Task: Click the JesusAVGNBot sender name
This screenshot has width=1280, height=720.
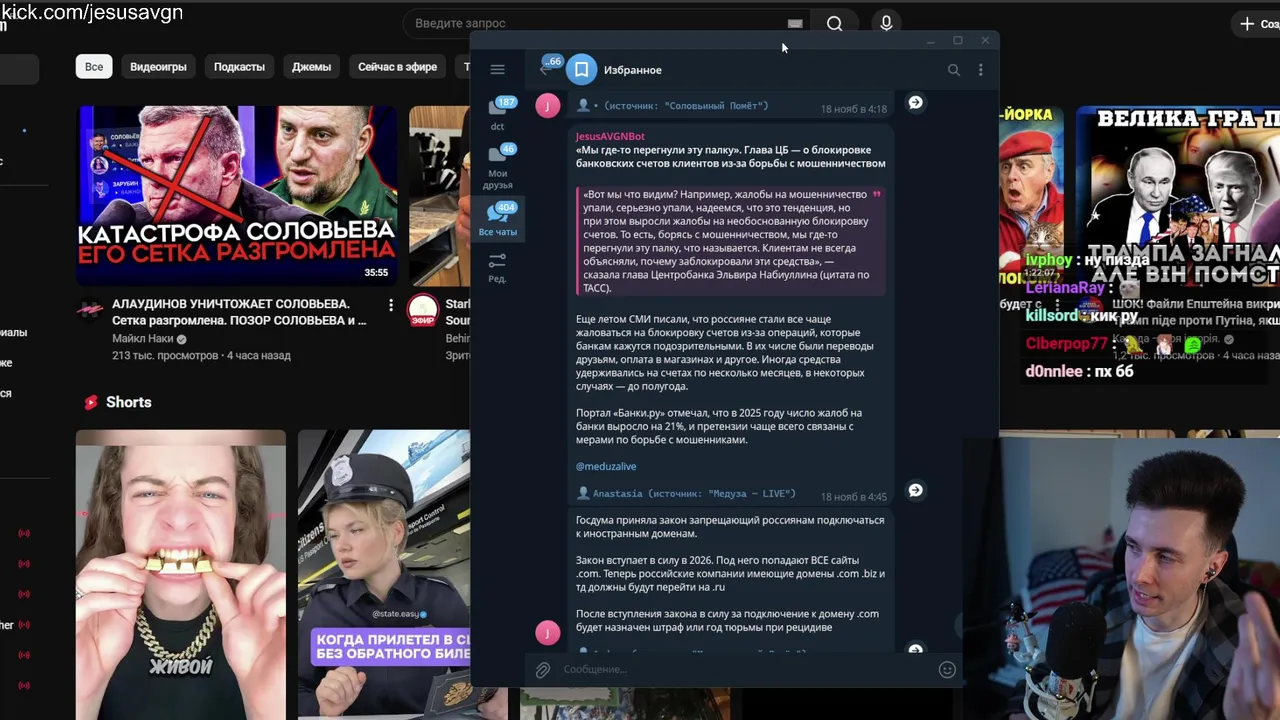Action: point(610,136)
